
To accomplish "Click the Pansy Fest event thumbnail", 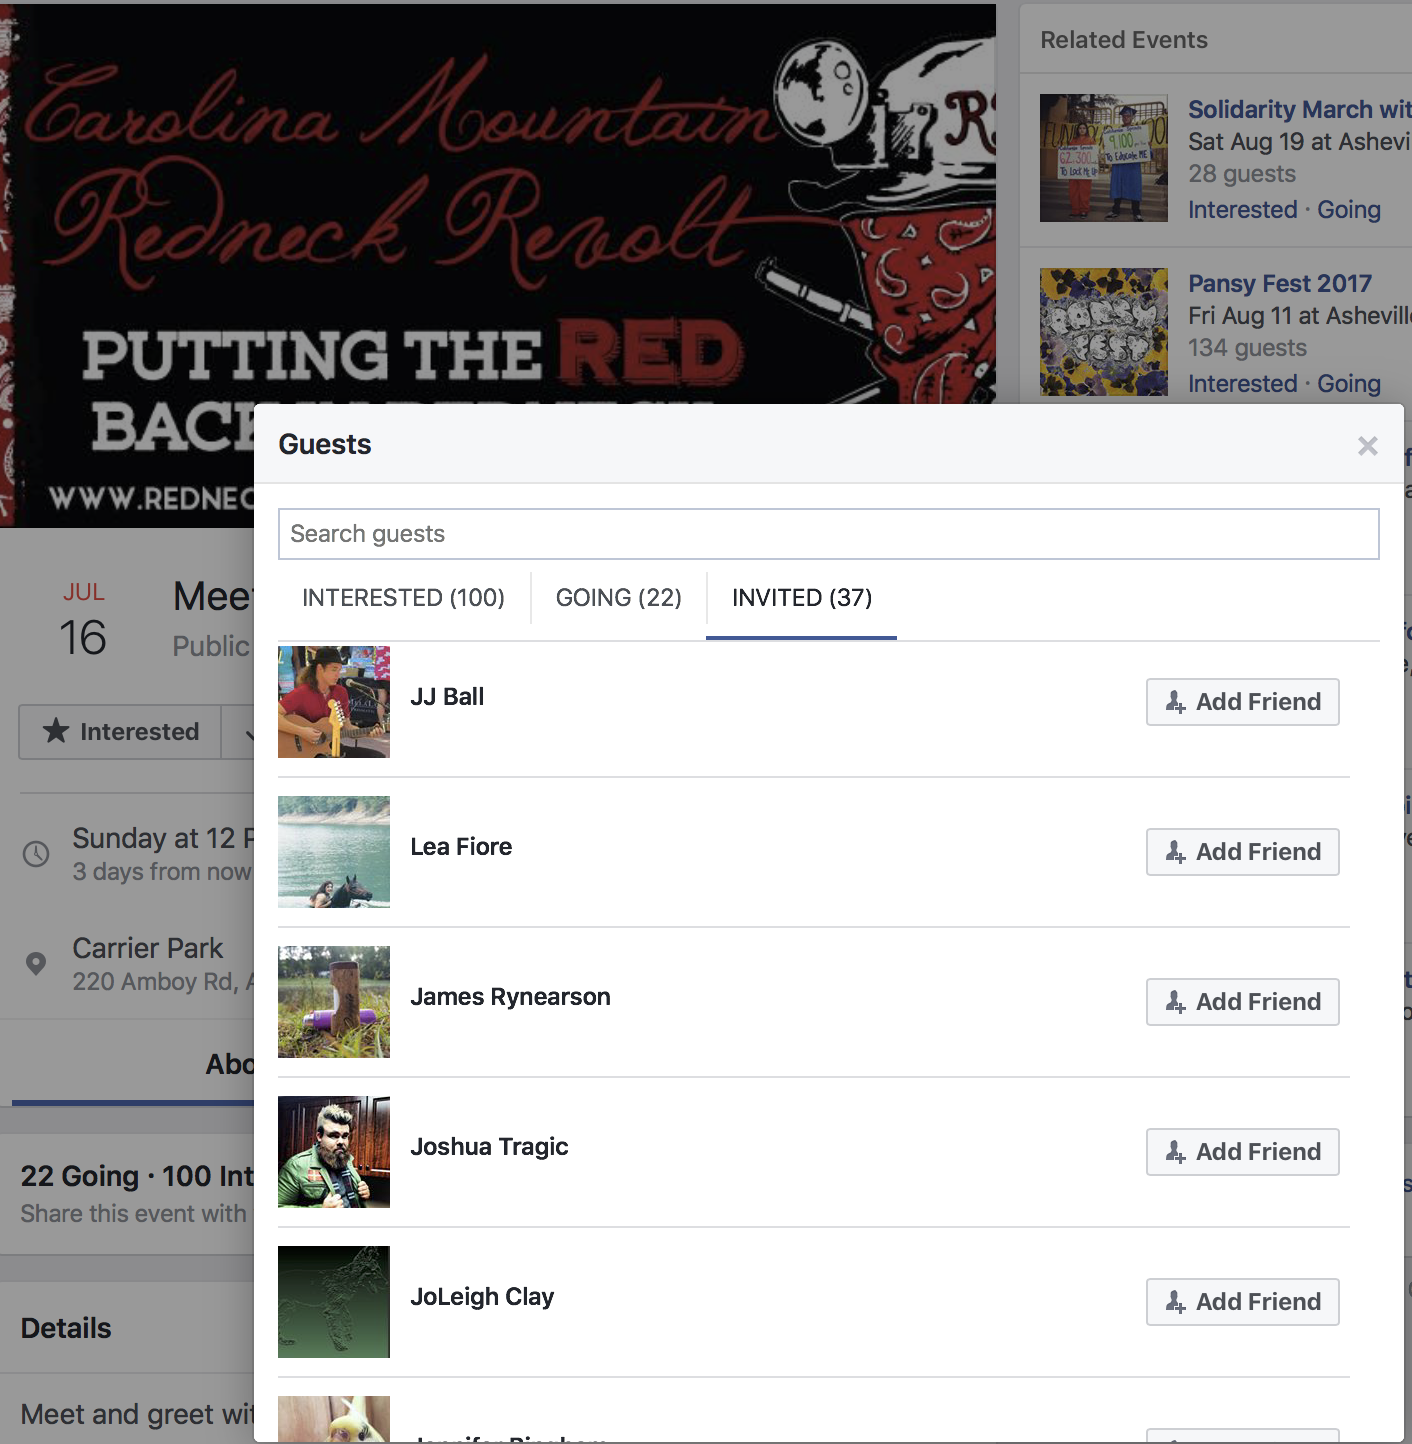I will (x=1104, y=332).
